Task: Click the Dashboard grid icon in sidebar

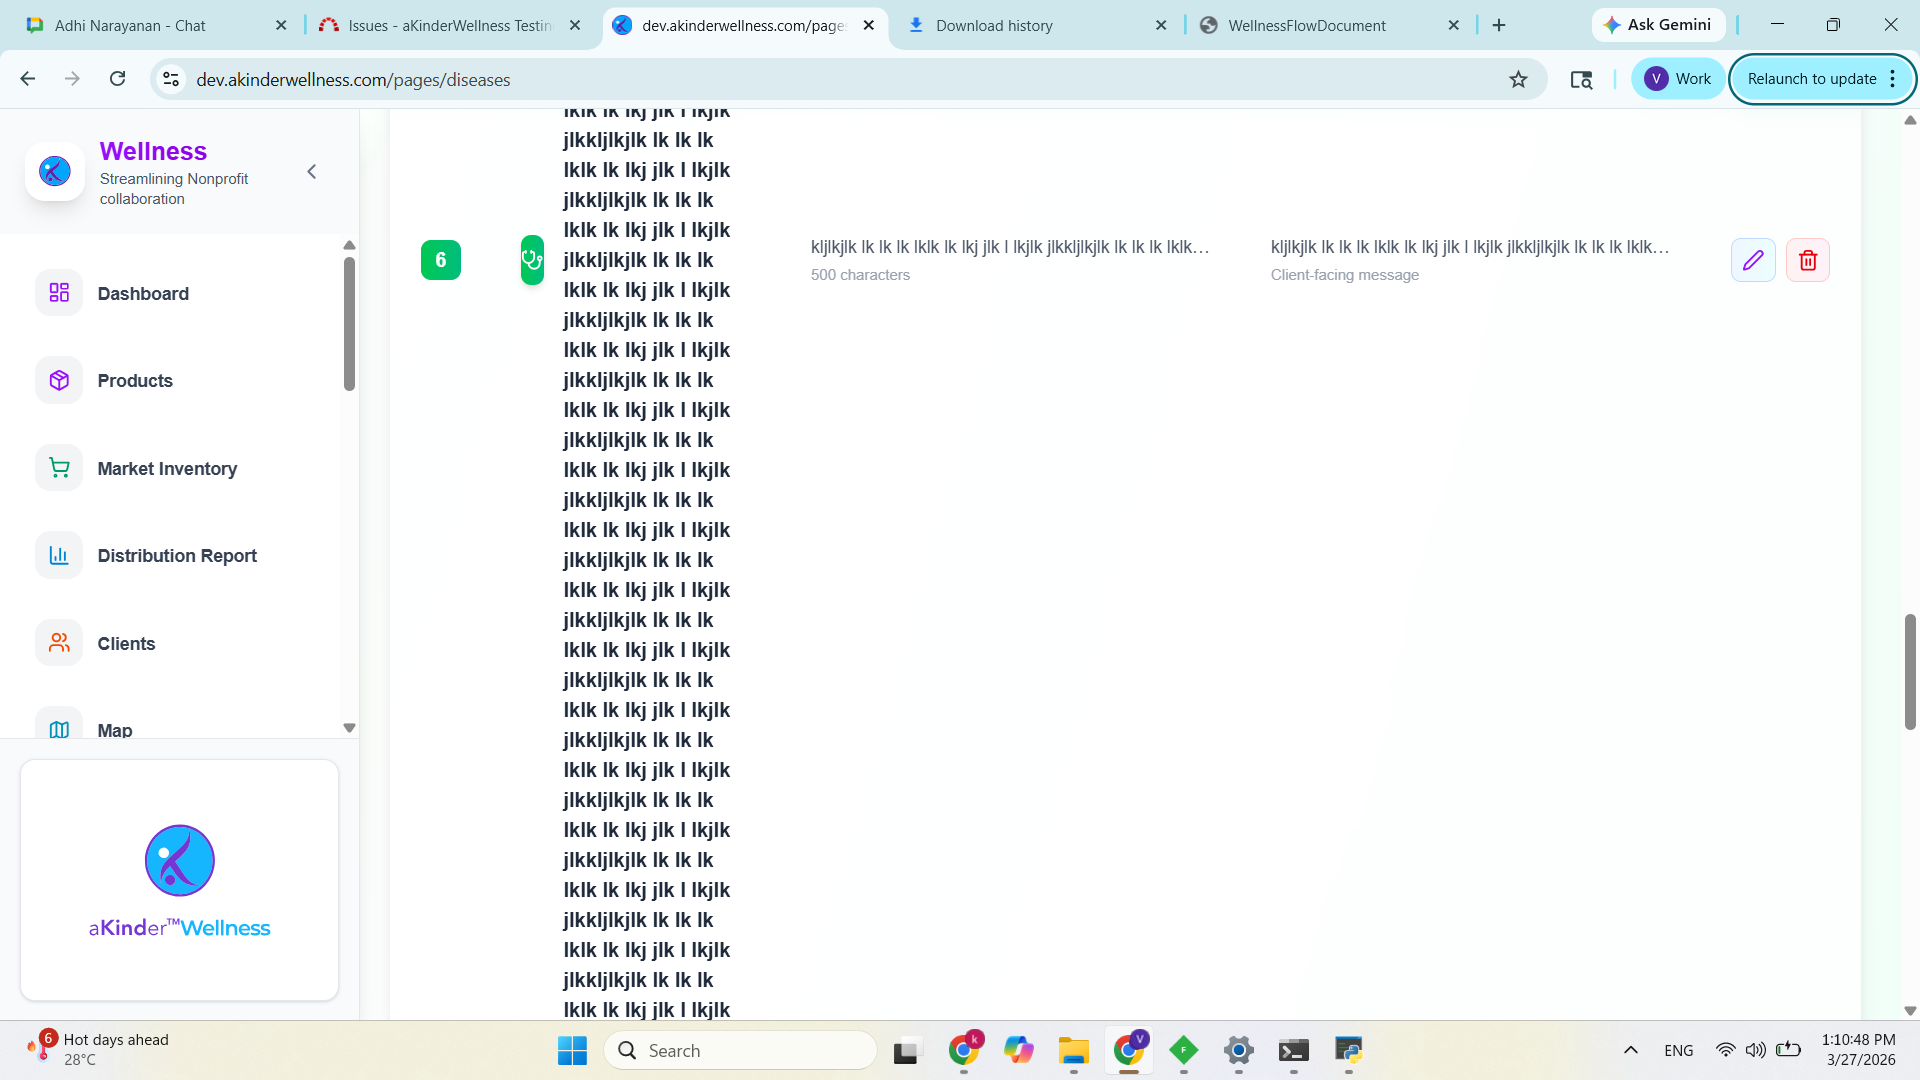Action: coord(59,293)
